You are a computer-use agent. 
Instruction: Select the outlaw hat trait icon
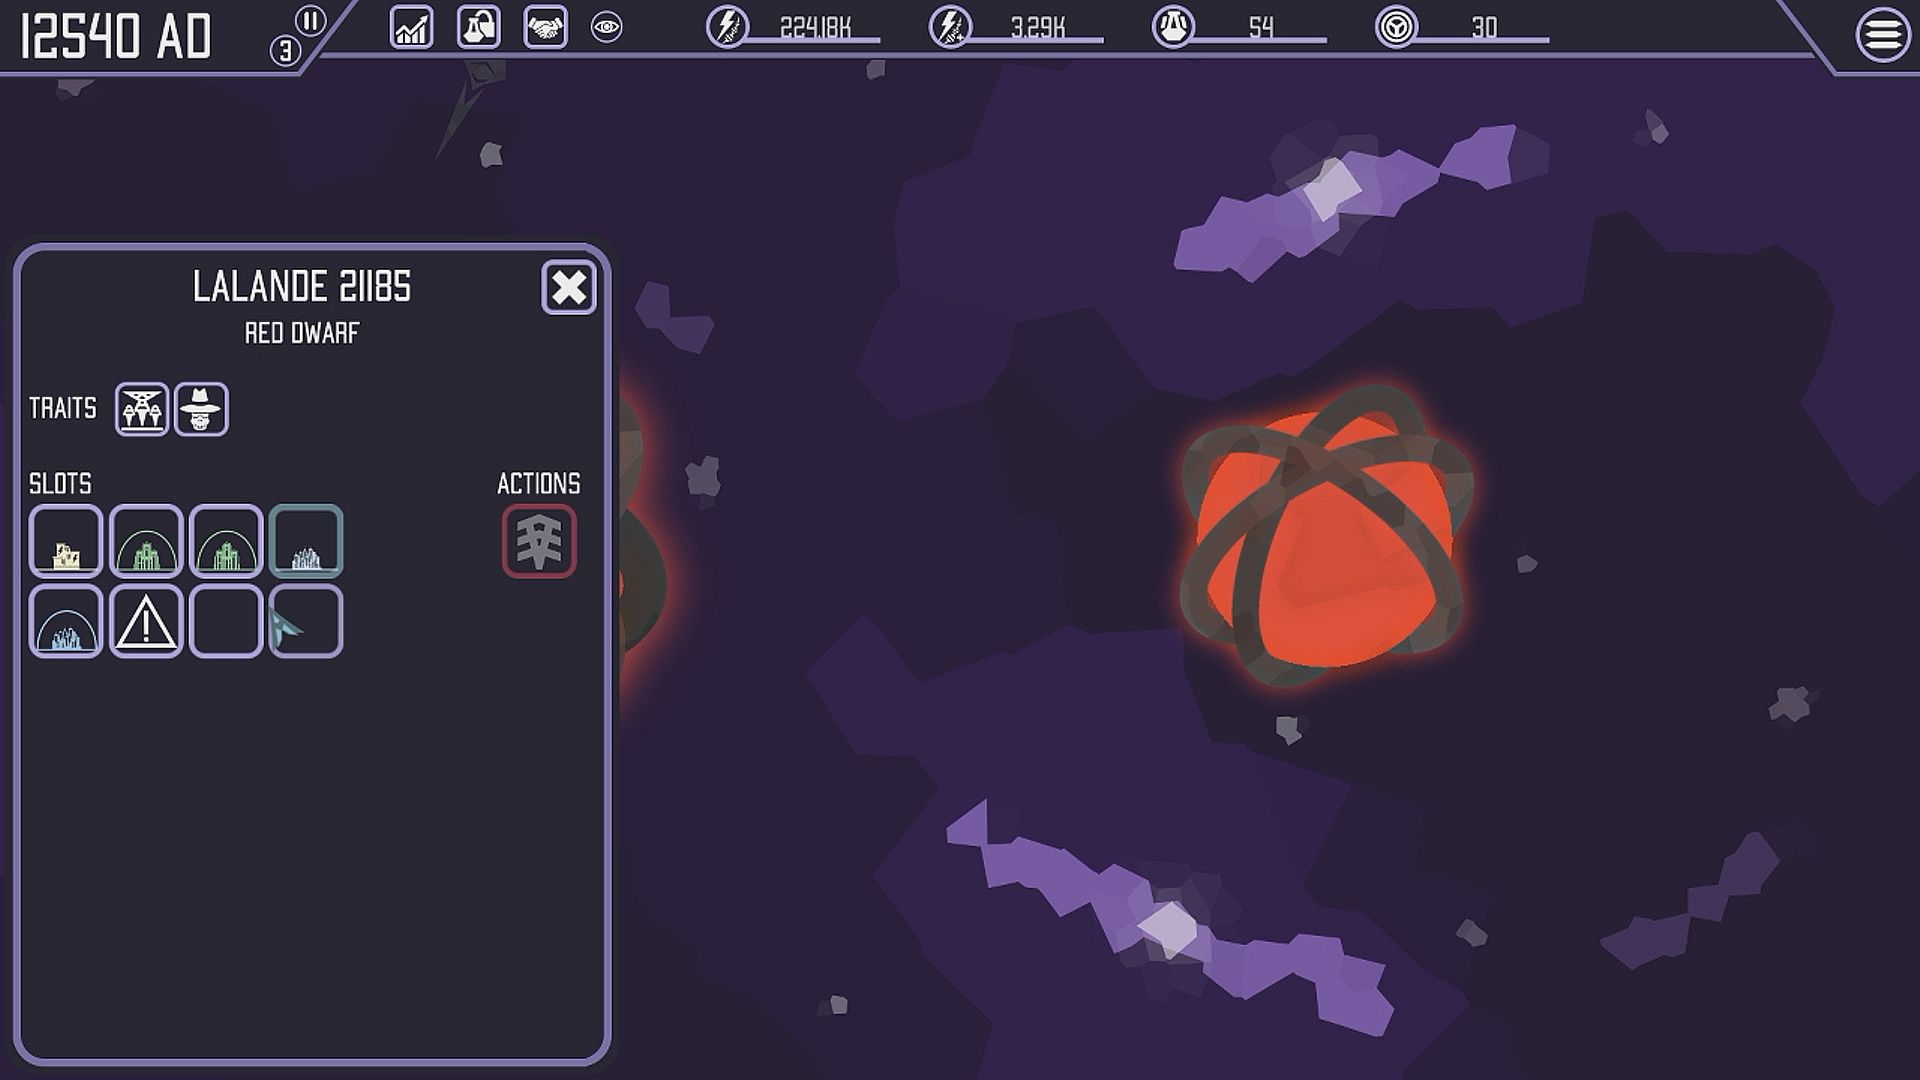(x=201, y=409)
